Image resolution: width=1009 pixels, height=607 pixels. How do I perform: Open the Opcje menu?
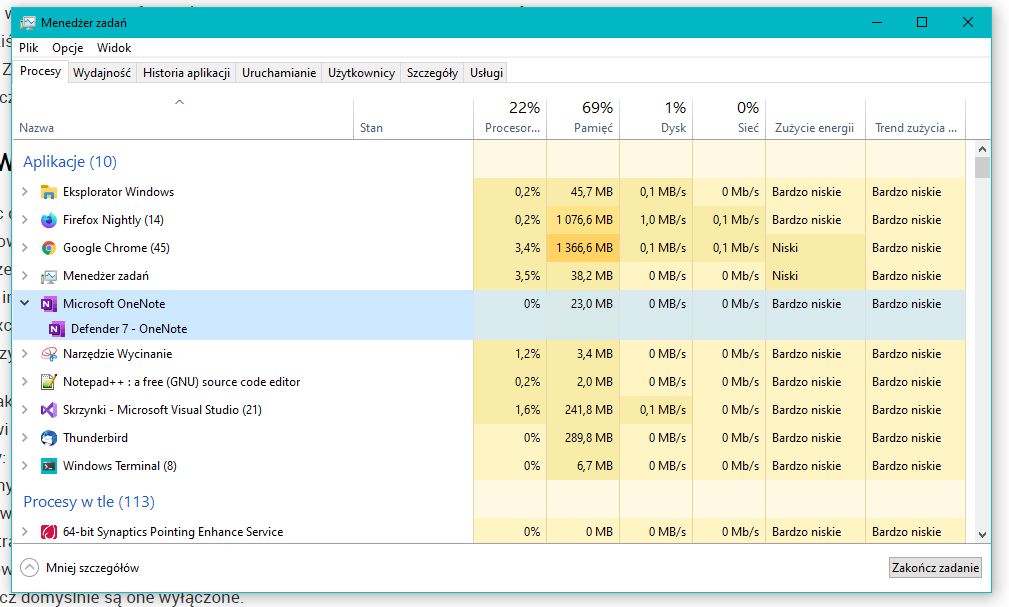(x=68, y=48)
